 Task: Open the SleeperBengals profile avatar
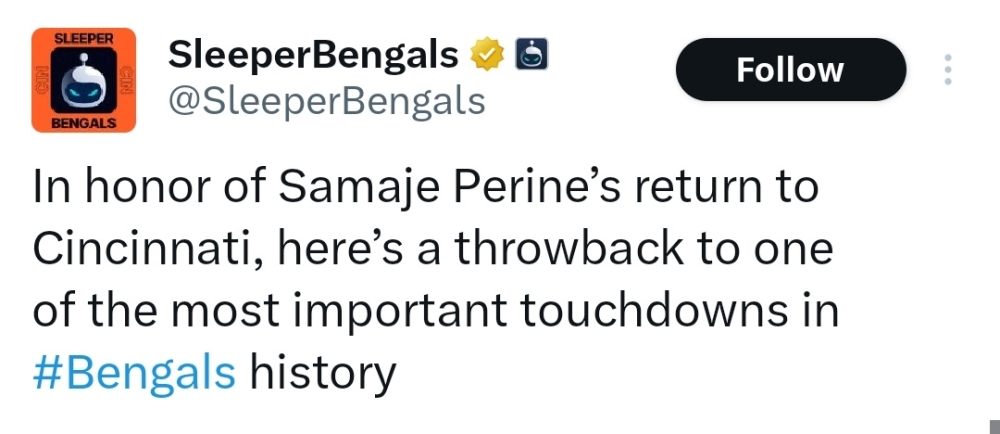(84, 80)
